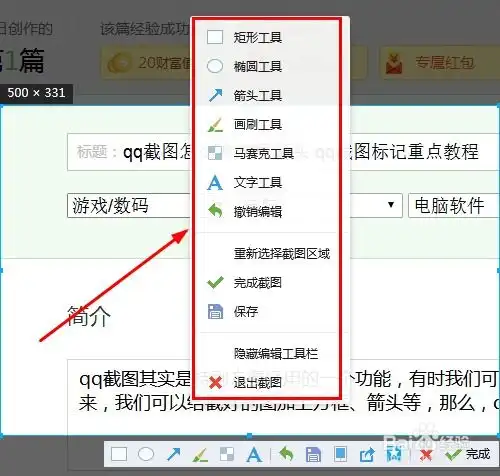Expand the middle dropdown arrow
This screenshot has height=476, width=500.
tap(391, 204)
